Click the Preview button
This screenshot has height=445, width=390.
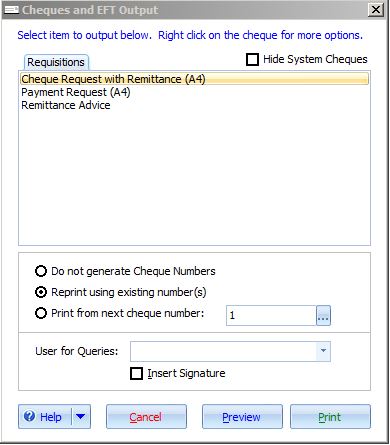tap(242, 417)
